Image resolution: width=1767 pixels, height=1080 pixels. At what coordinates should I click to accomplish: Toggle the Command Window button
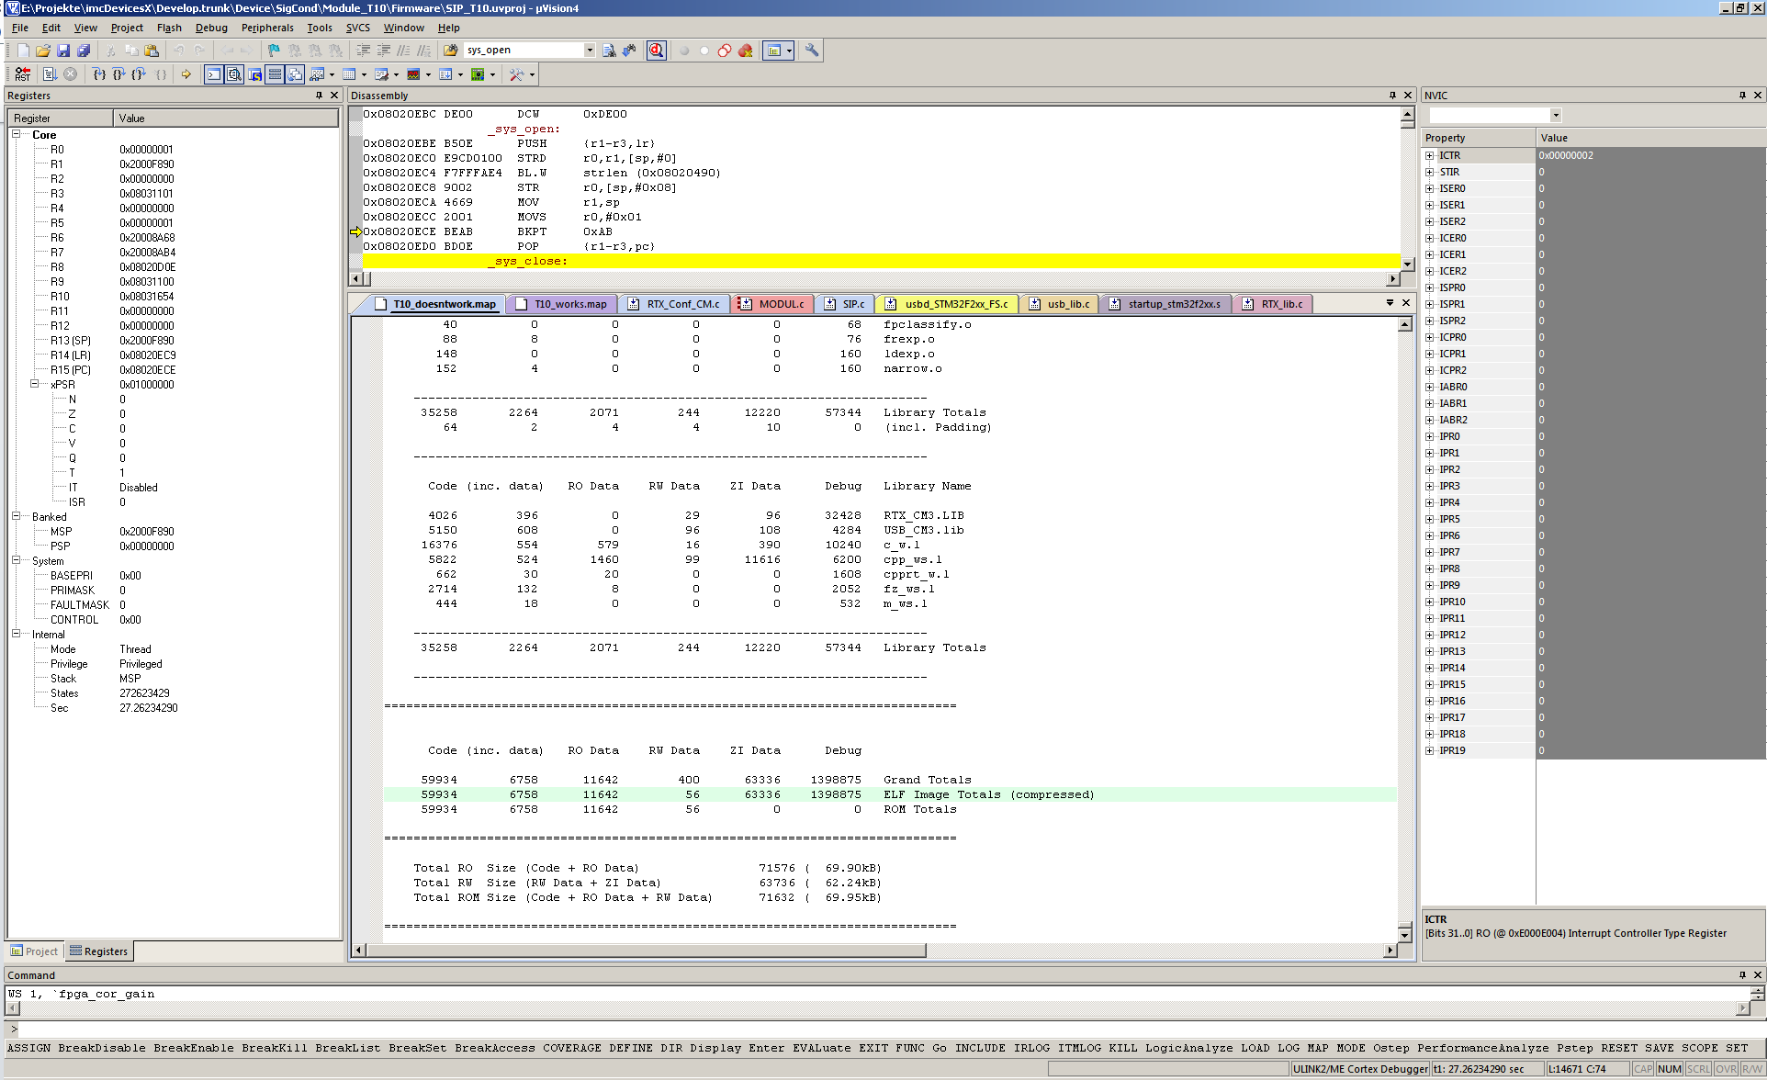pyautogui.click(x=214, y=74)
